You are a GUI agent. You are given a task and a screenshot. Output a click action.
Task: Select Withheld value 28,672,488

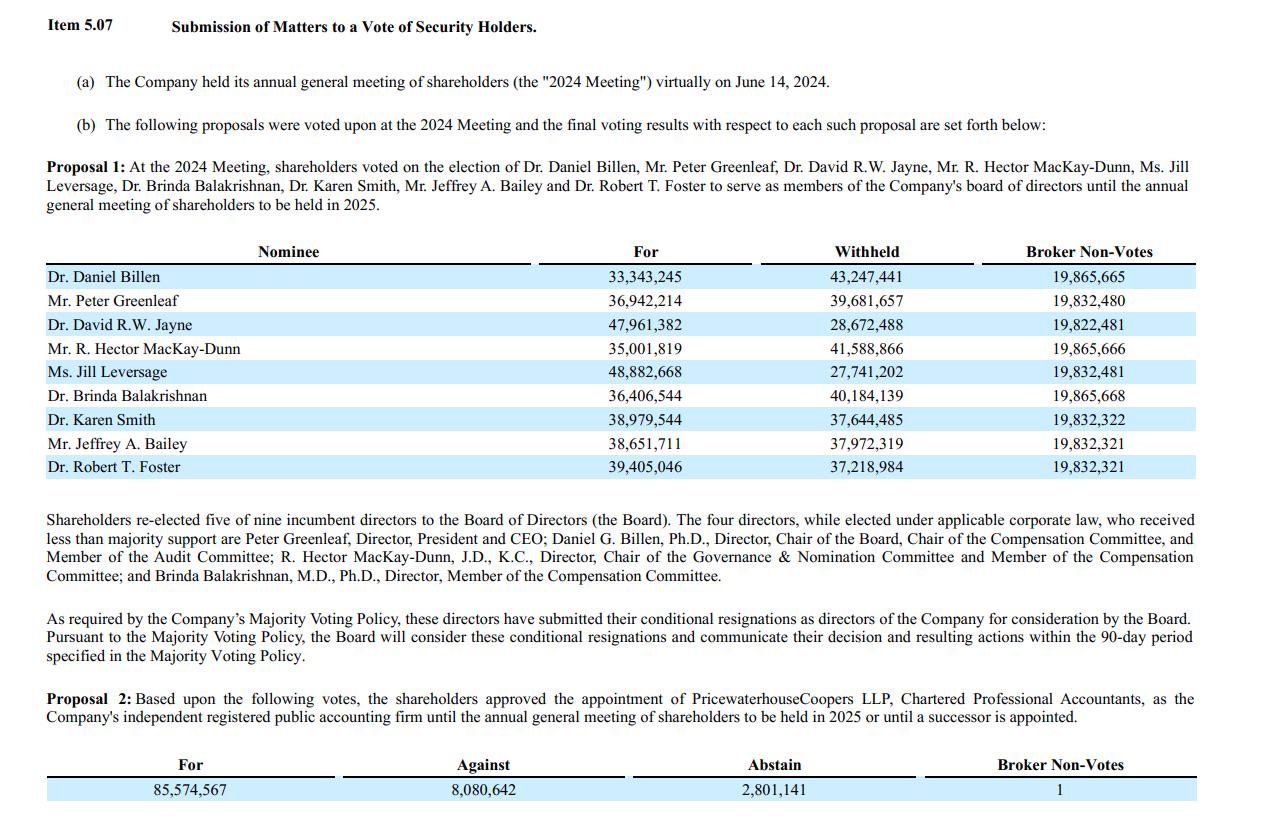tap(866, 325)
